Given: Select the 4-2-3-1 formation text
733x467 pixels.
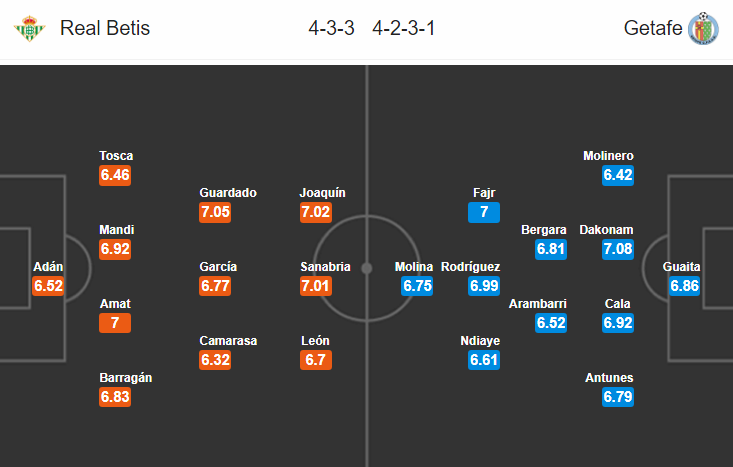Looking at the screenshot, I should (x=404, y=29).
